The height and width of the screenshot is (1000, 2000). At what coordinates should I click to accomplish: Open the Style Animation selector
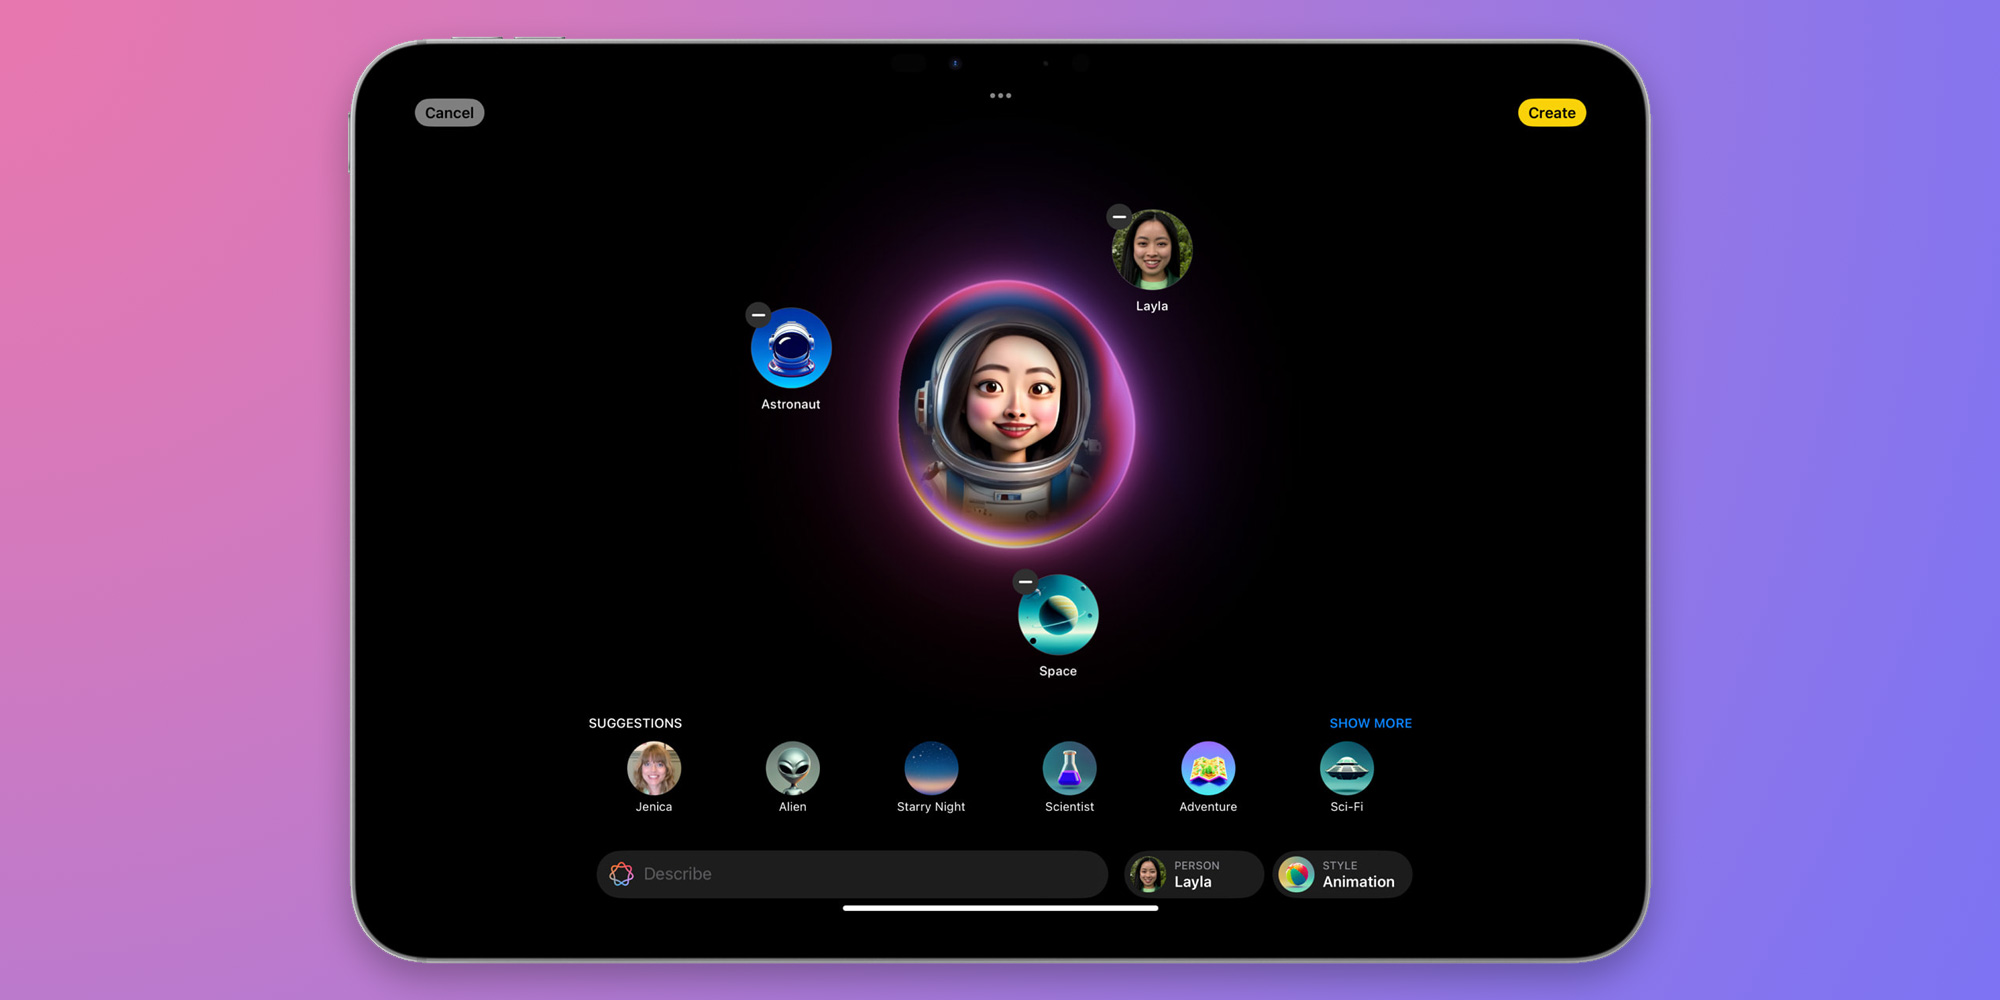click(x=1342, y=873)
